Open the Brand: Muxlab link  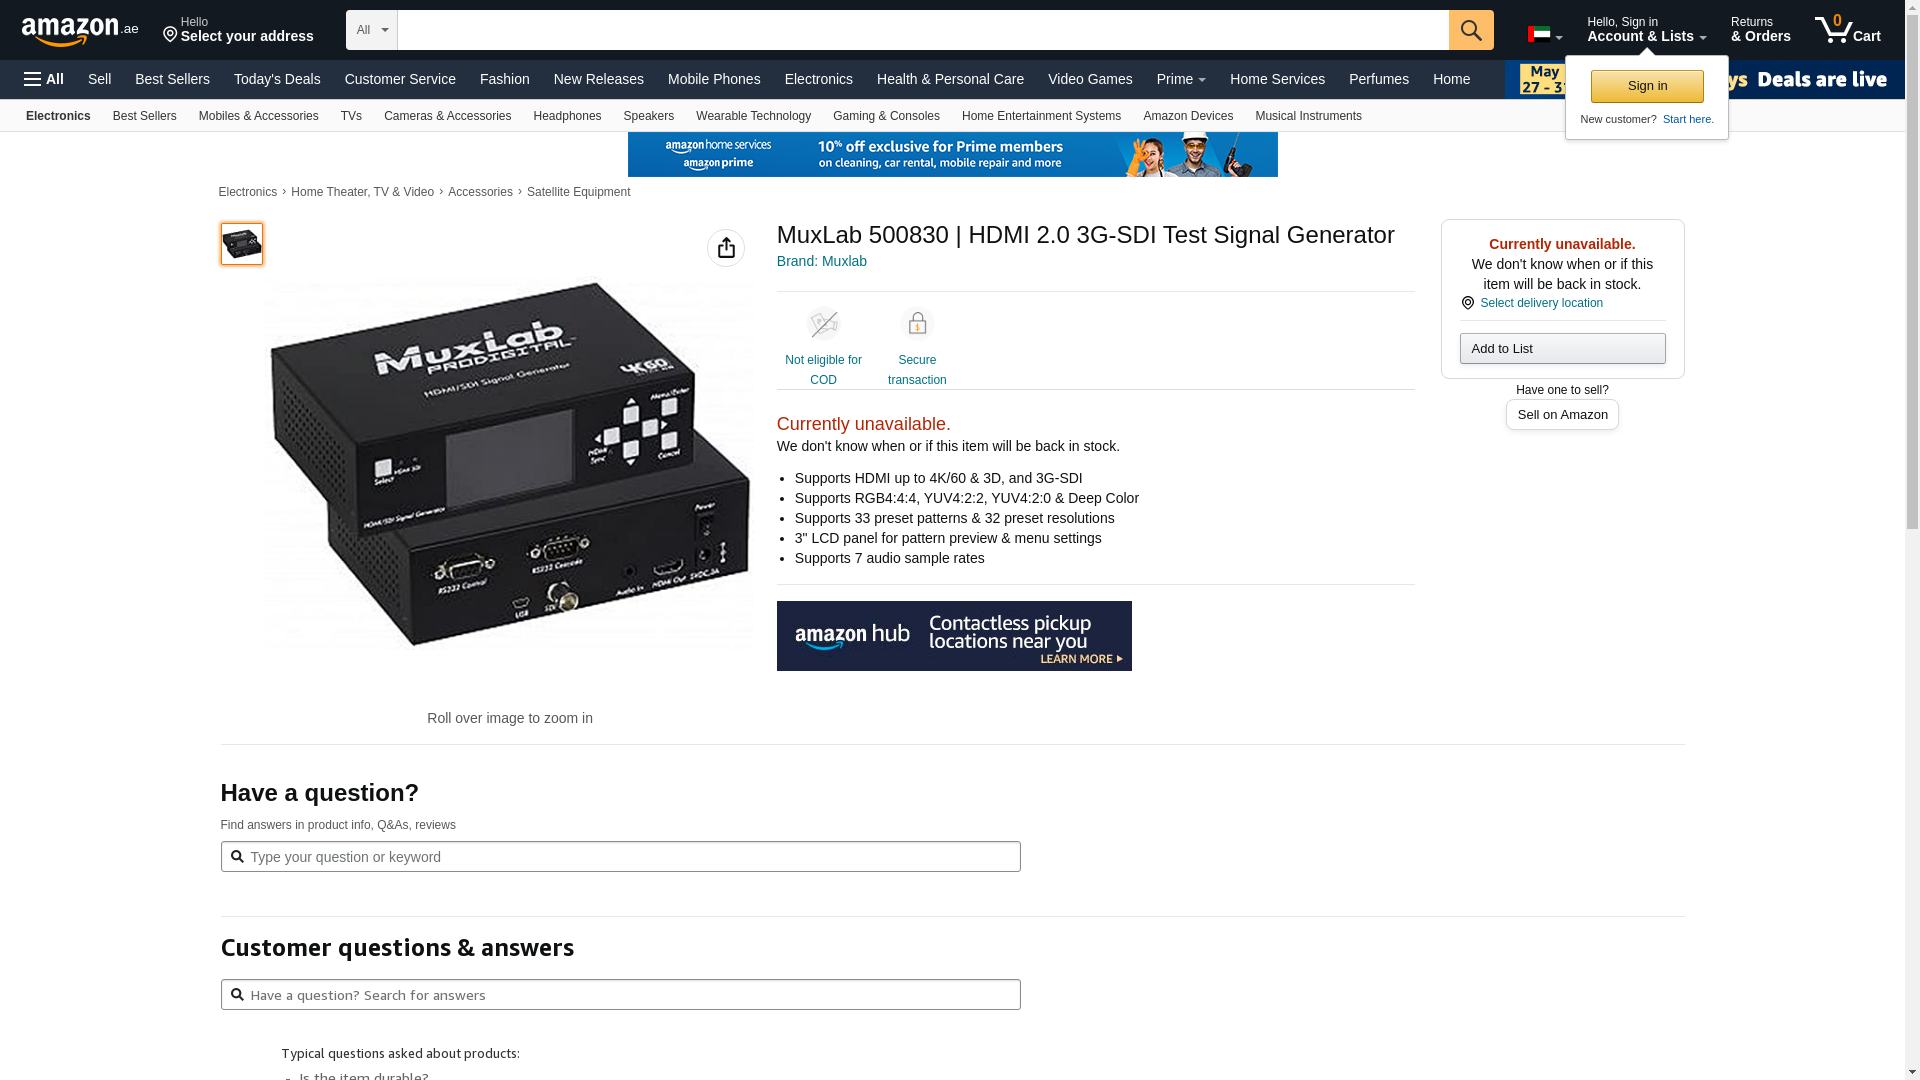click(822, 261)
